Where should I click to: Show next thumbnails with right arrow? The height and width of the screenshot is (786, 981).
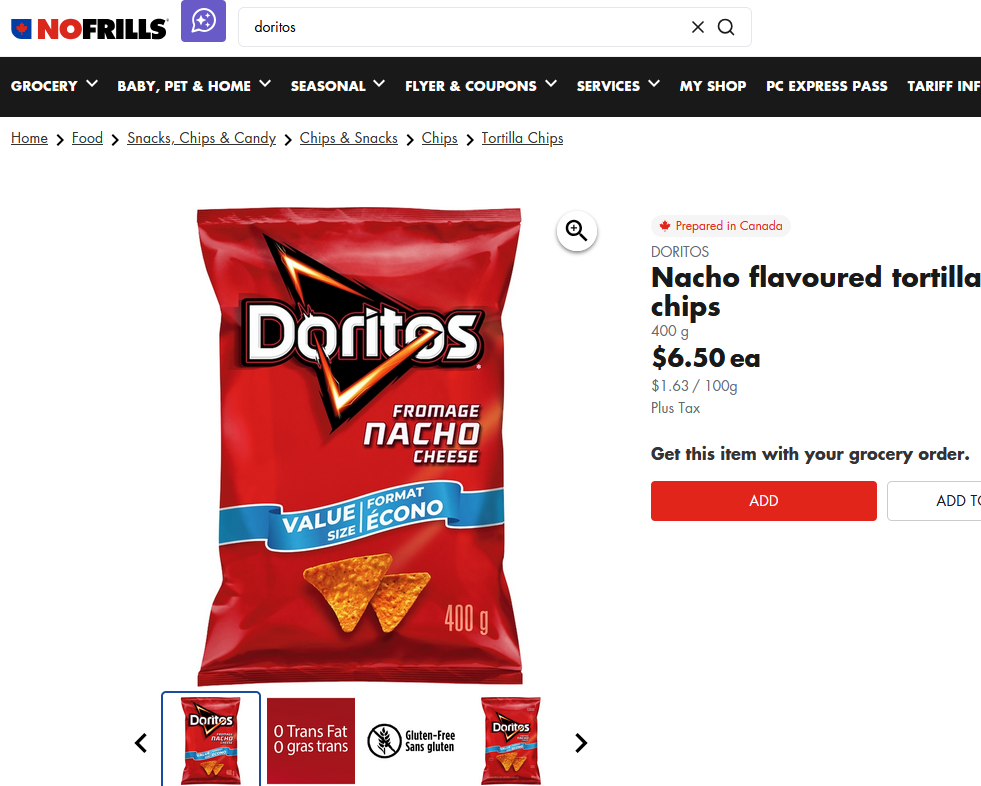[581, 743]
